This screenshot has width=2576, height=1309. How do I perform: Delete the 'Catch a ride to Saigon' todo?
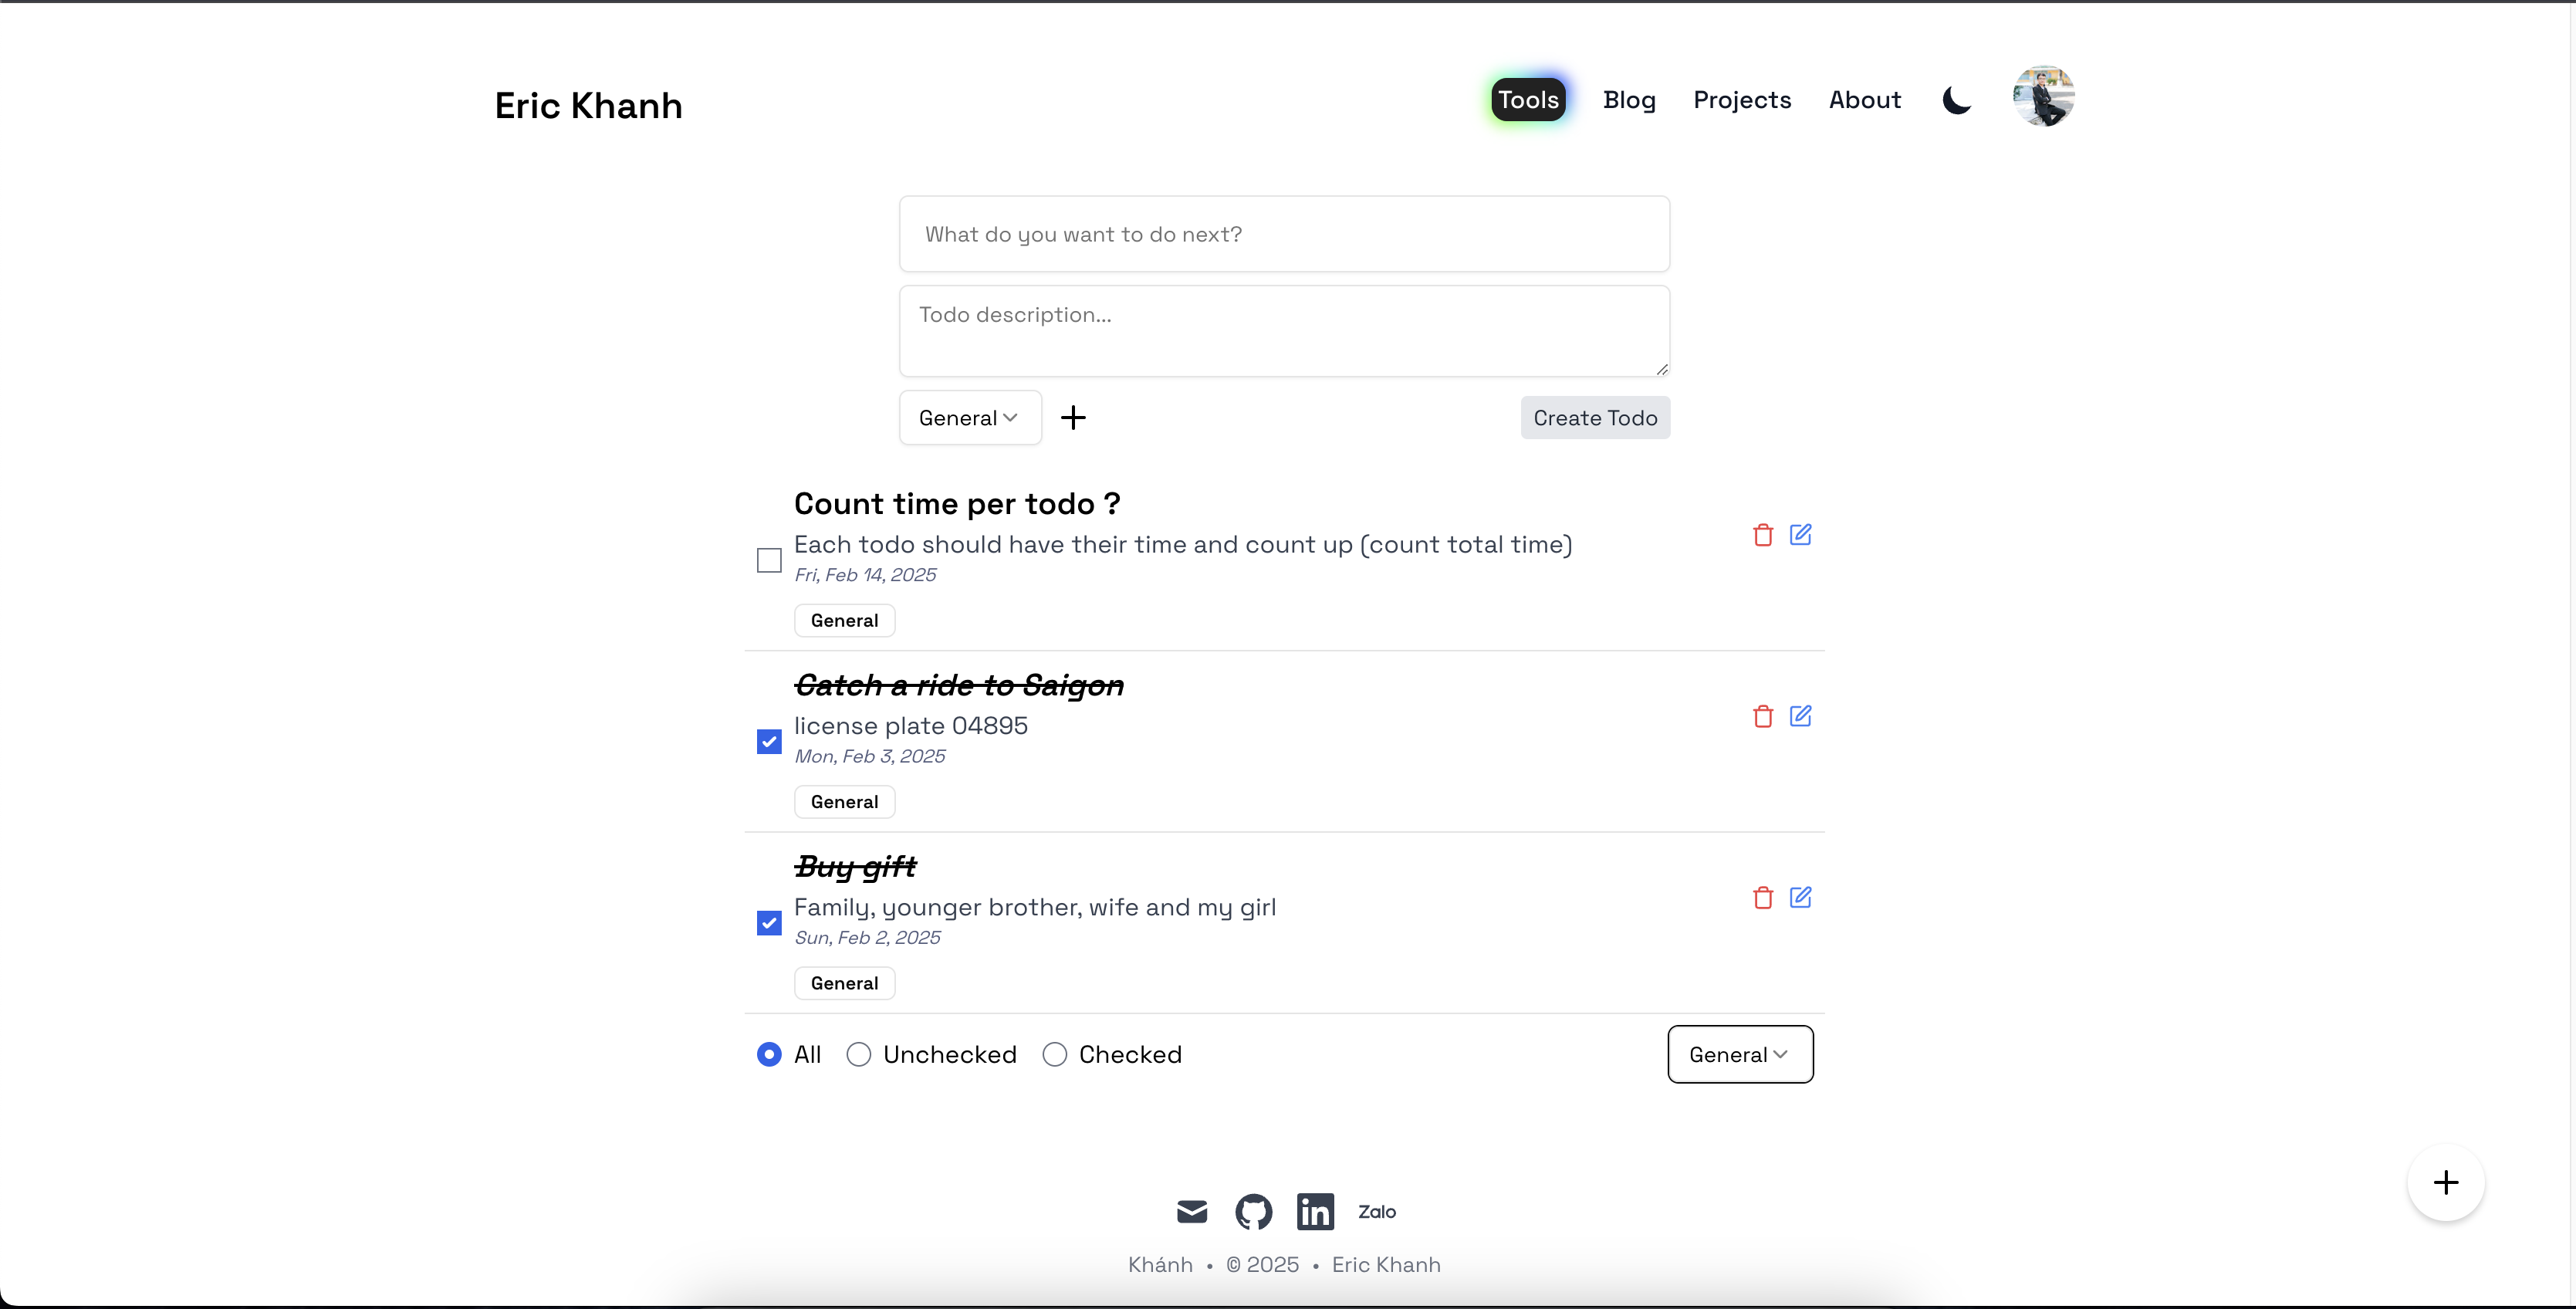(1763, 716)
